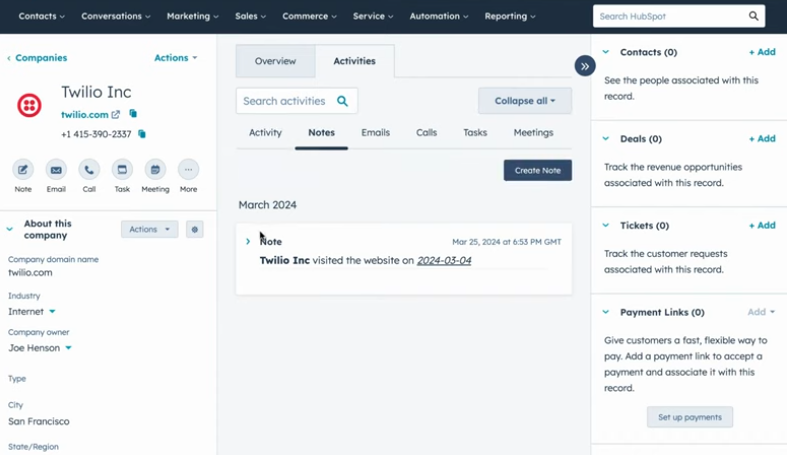Open the Industry Internet dropdown
The image size is (787, 455).
click(52, 312)
